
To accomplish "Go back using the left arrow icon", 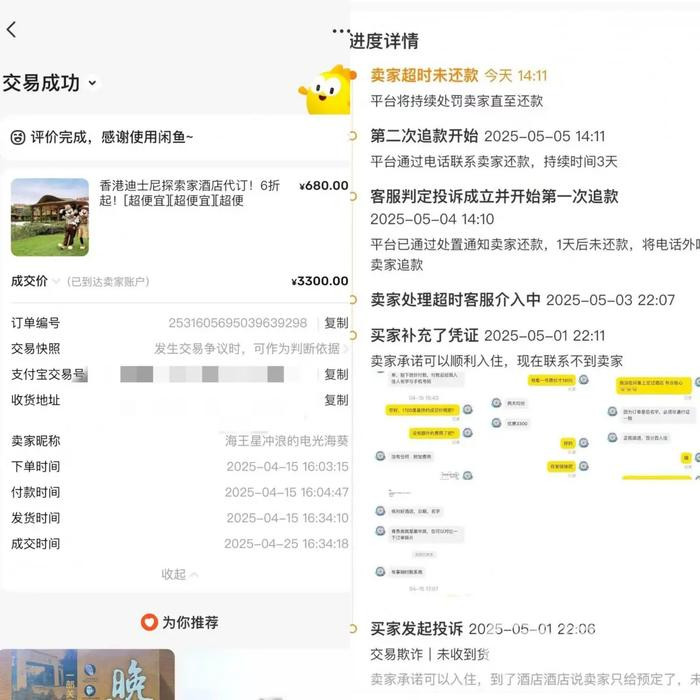I will (x=12, y=29).
